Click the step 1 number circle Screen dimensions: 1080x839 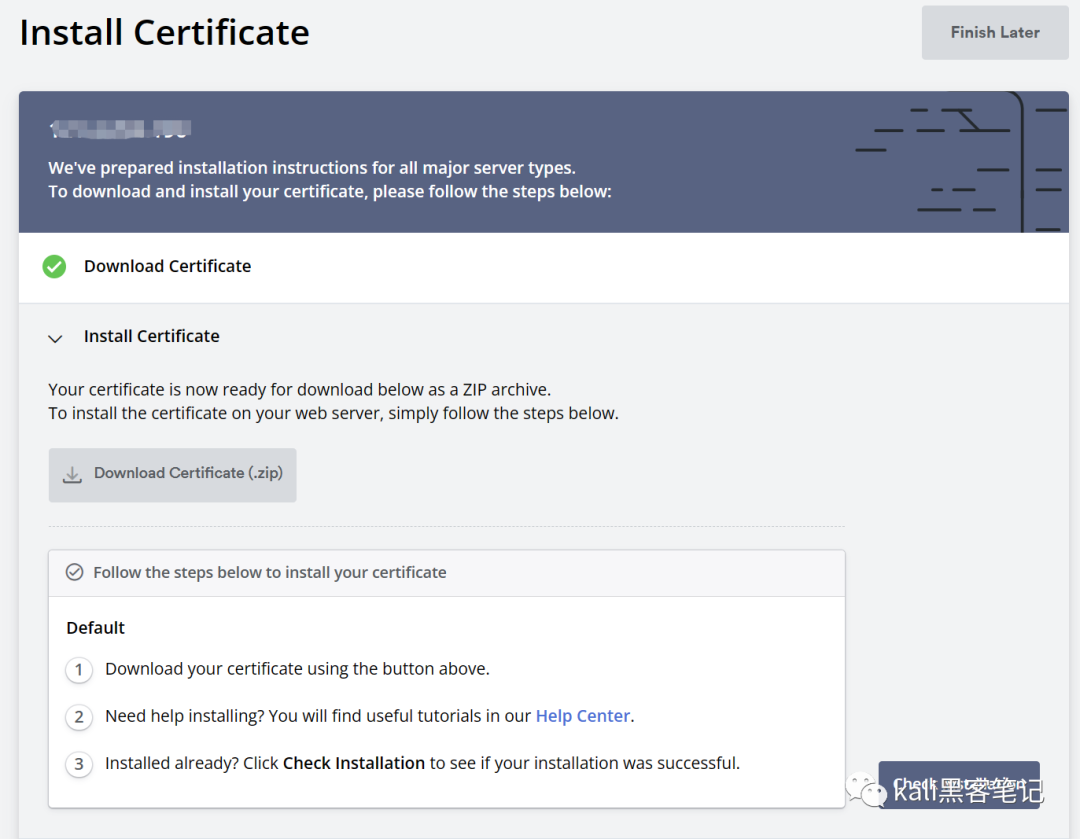point(79,670)
